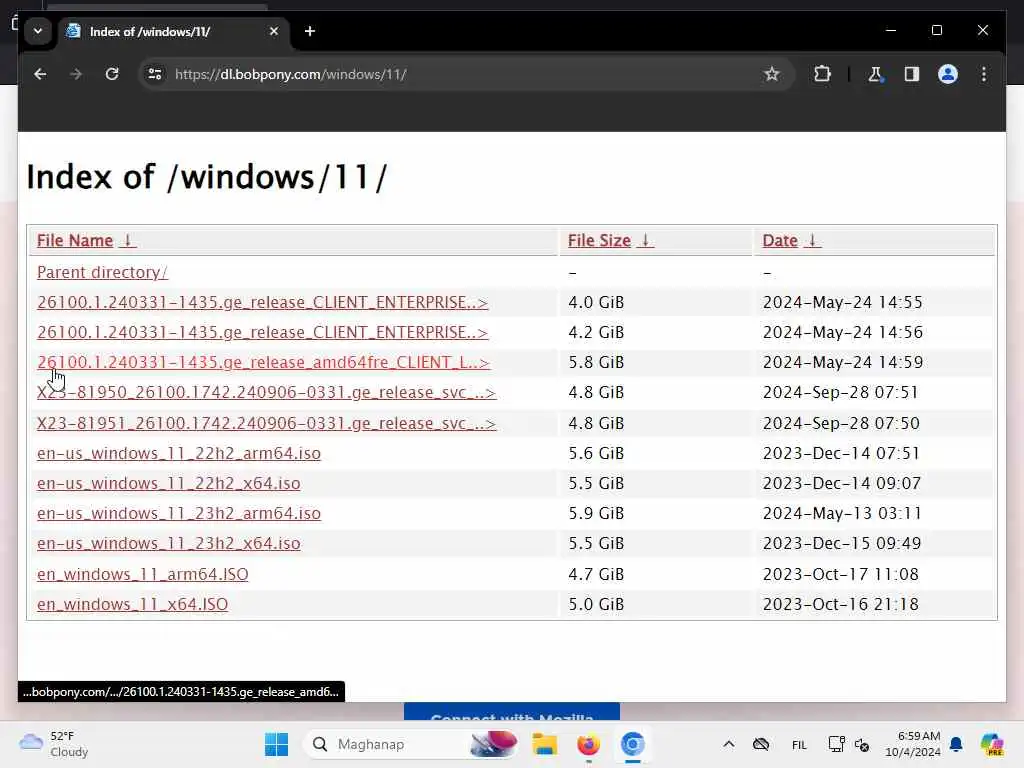Download en-us_windows_11_22h2_x64.iso
The height and width of the screenshot is (768, 1024).
click(x=168, y=483)
